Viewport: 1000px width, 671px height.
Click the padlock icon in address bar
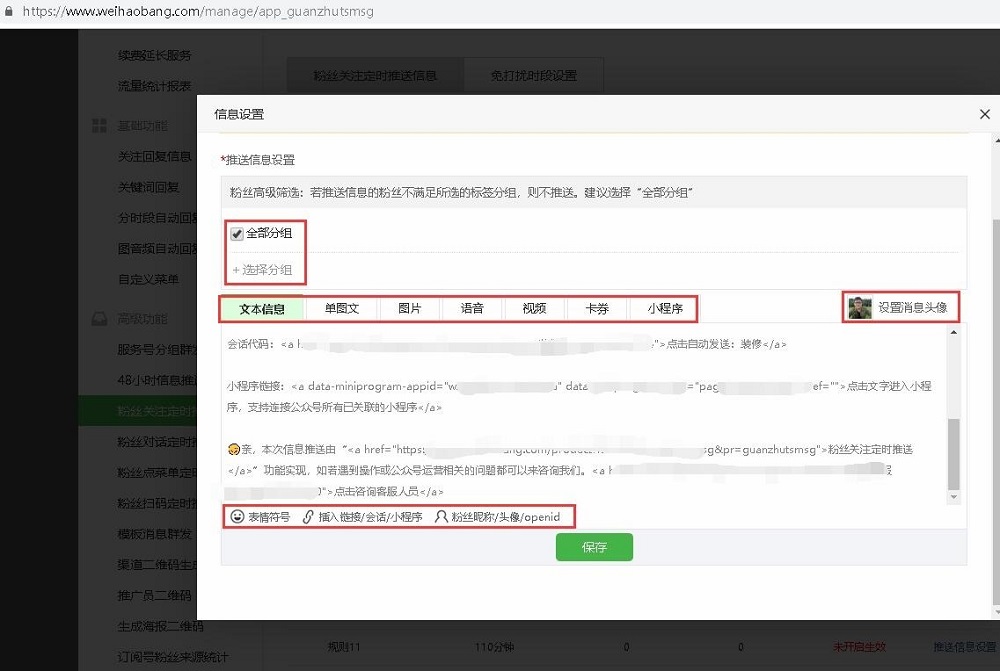pyautogui.click(x=8, y=11)
